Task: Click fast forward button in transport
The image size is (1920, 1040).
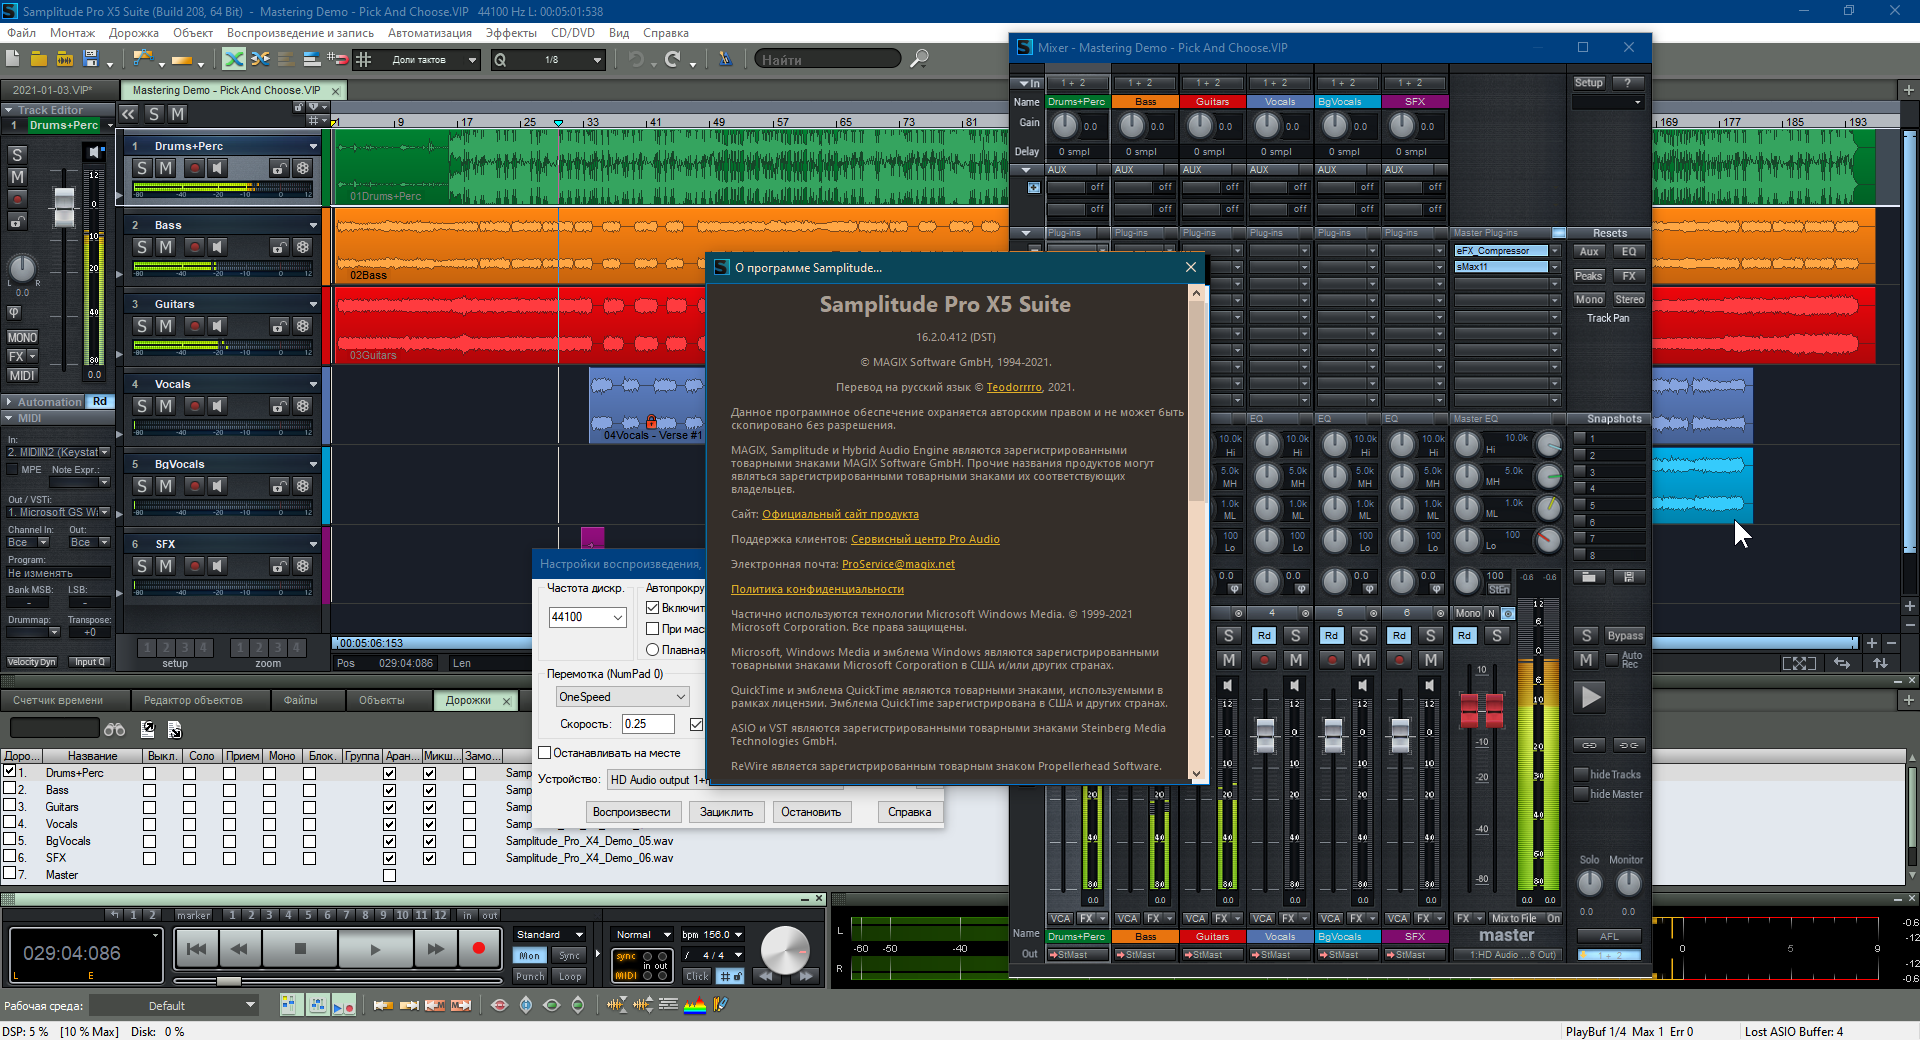Action: [x=435, y=949]
